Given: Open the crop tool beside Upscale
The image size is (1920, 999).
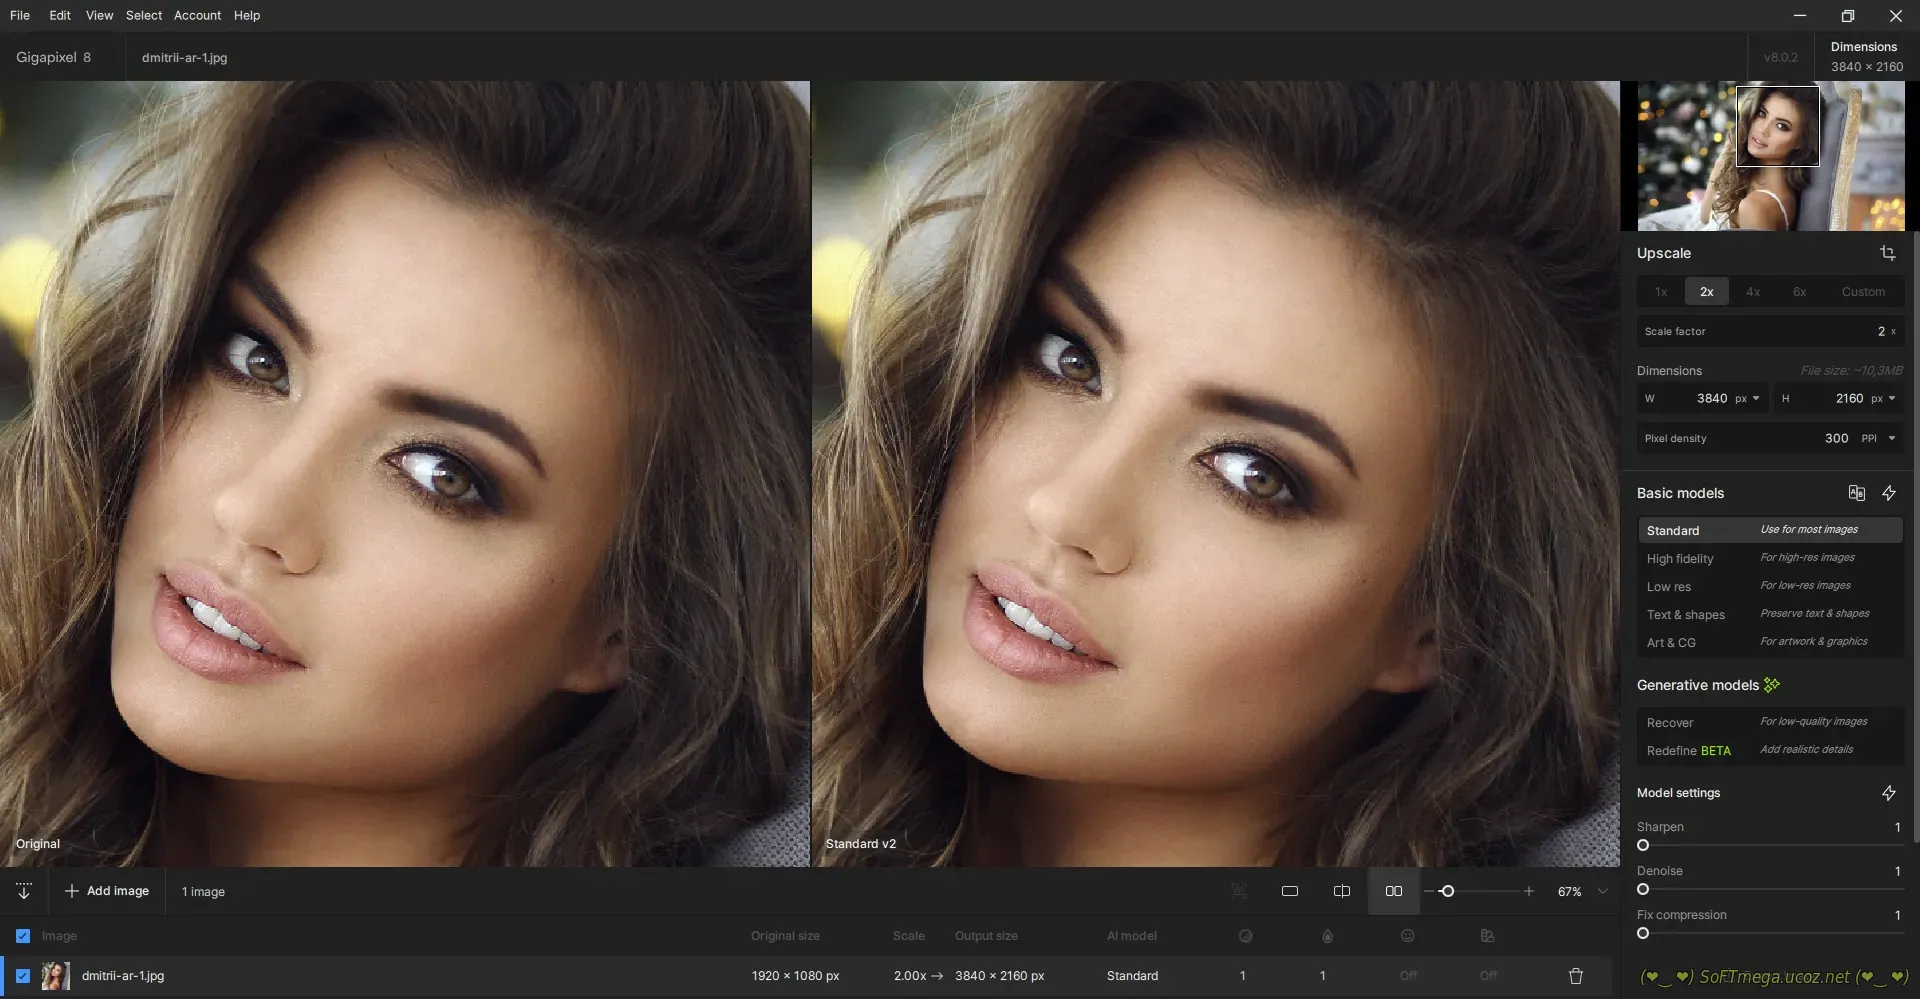Looking at the screenshot, I should (x=1887, y=253).
